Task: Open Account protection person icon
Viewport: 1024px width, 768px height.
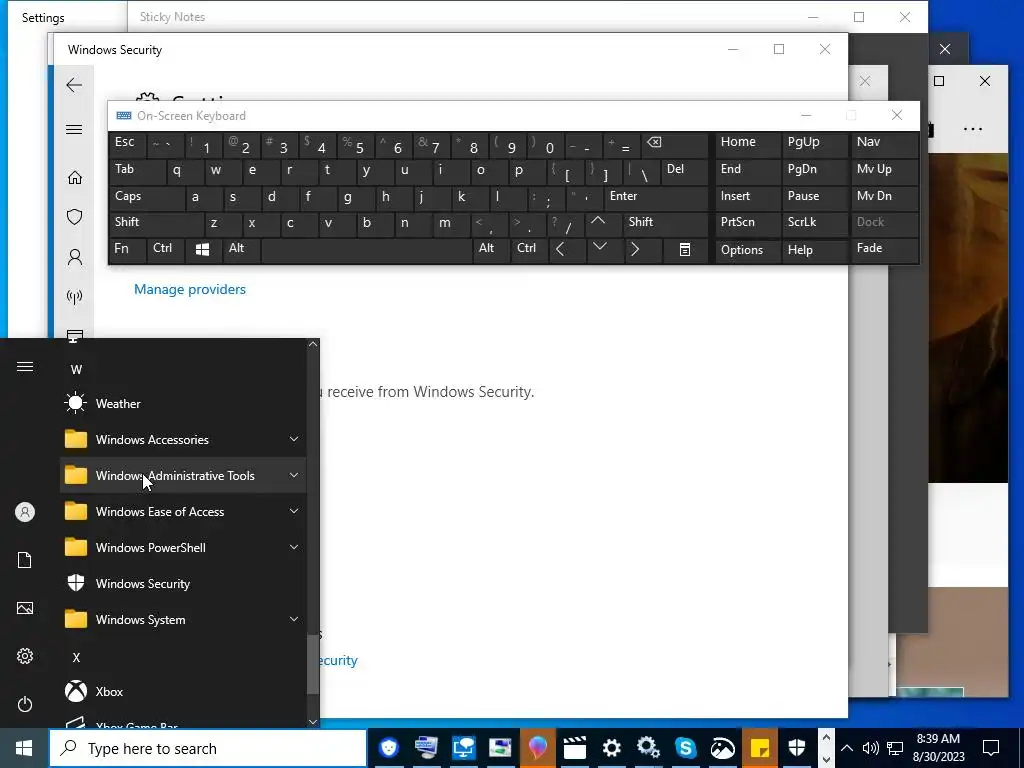Action: coord(74,257)
